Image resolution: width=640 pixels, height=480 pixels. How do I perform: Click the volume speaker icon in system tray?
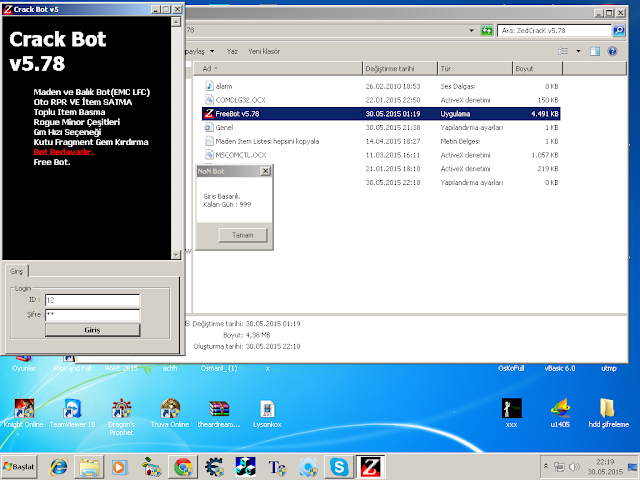click(x=574, y=467)
